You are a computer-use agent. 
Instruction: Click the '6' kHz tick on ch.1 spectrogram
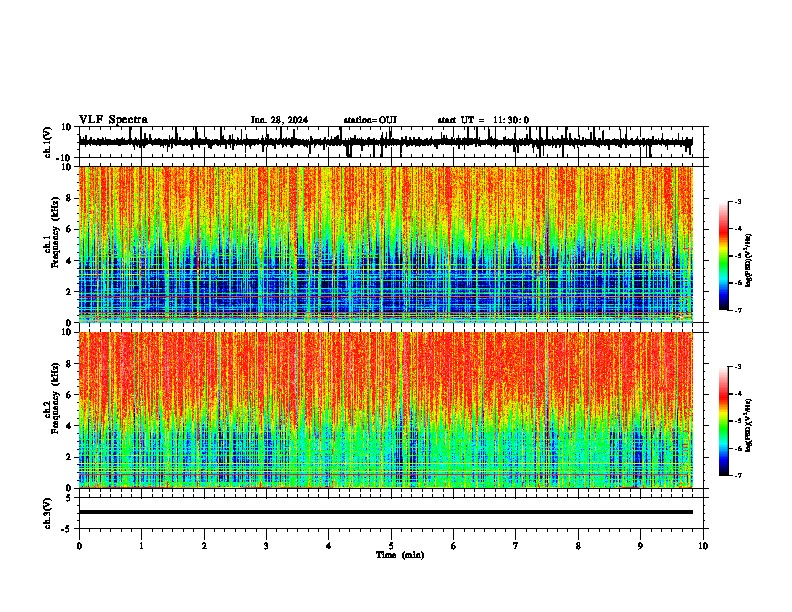70,229
